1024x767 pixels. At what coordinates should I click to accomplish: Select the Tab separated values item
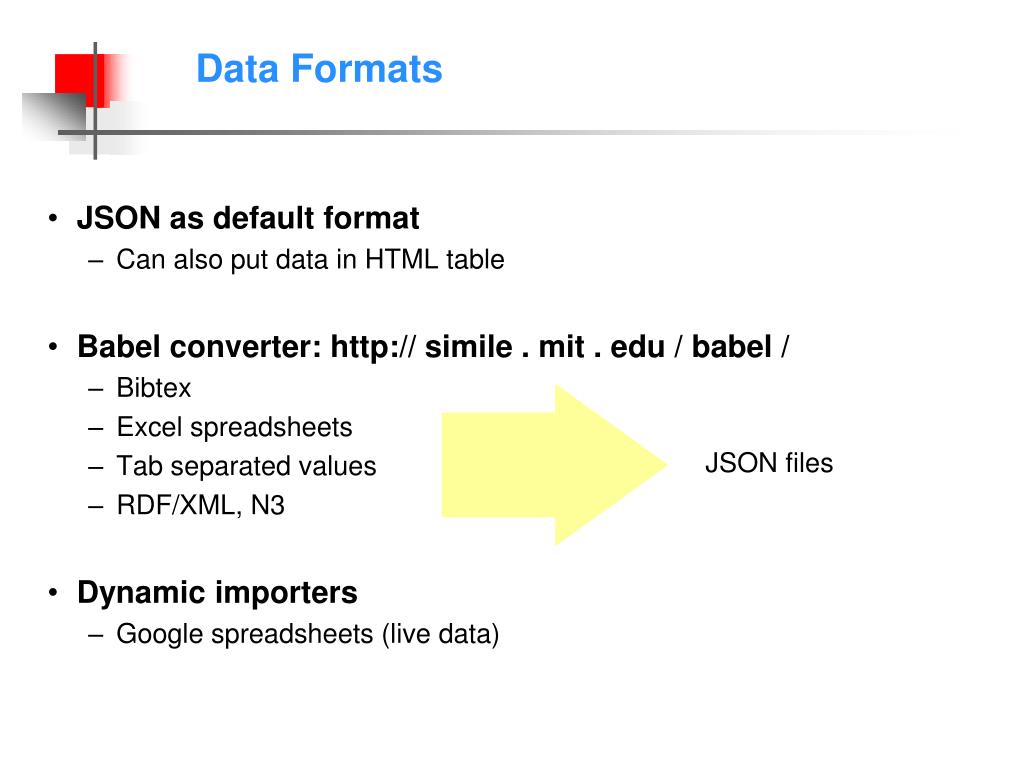coord(246,466)
